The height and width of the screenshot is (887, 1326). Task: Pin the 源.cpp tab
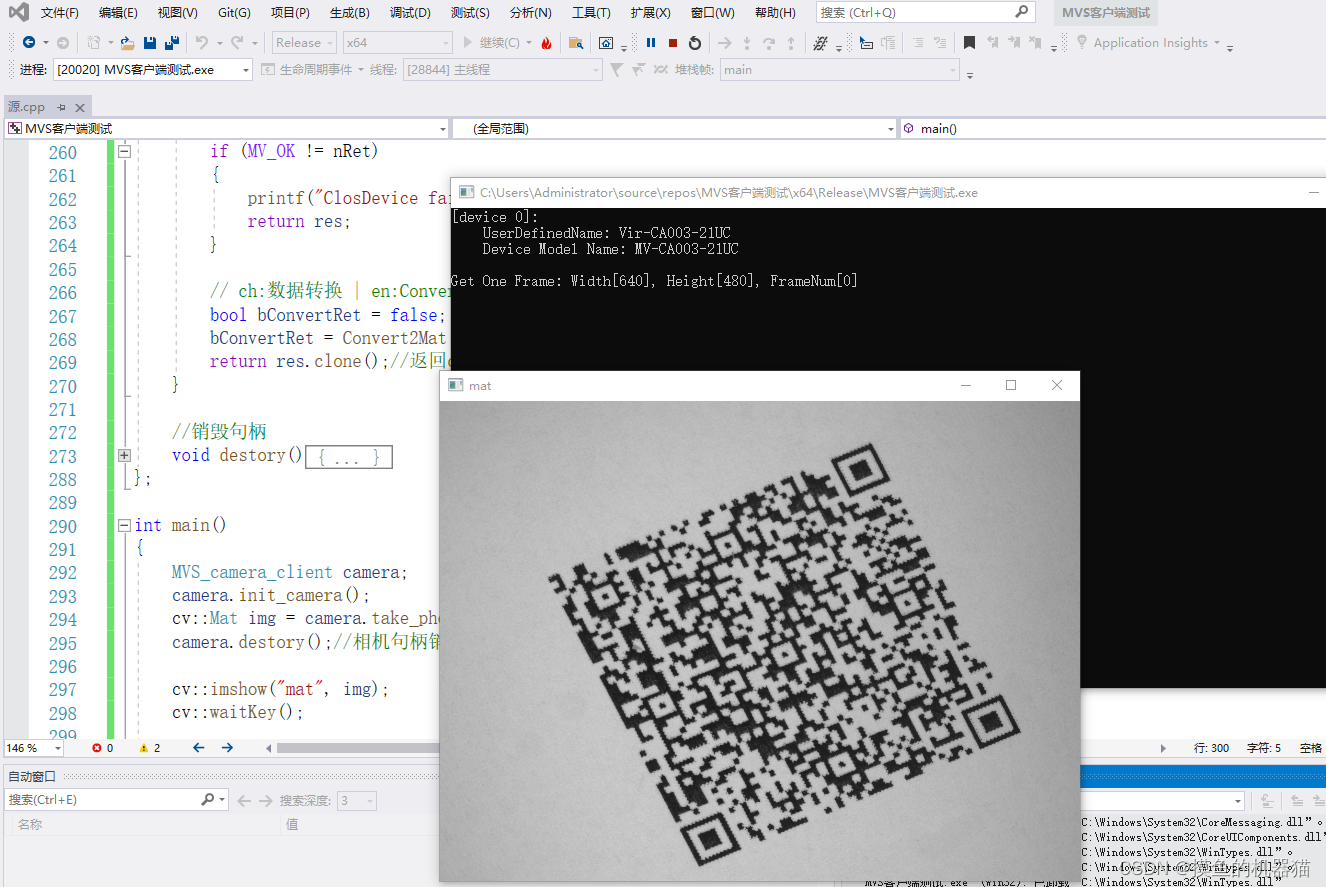(60, 107)
